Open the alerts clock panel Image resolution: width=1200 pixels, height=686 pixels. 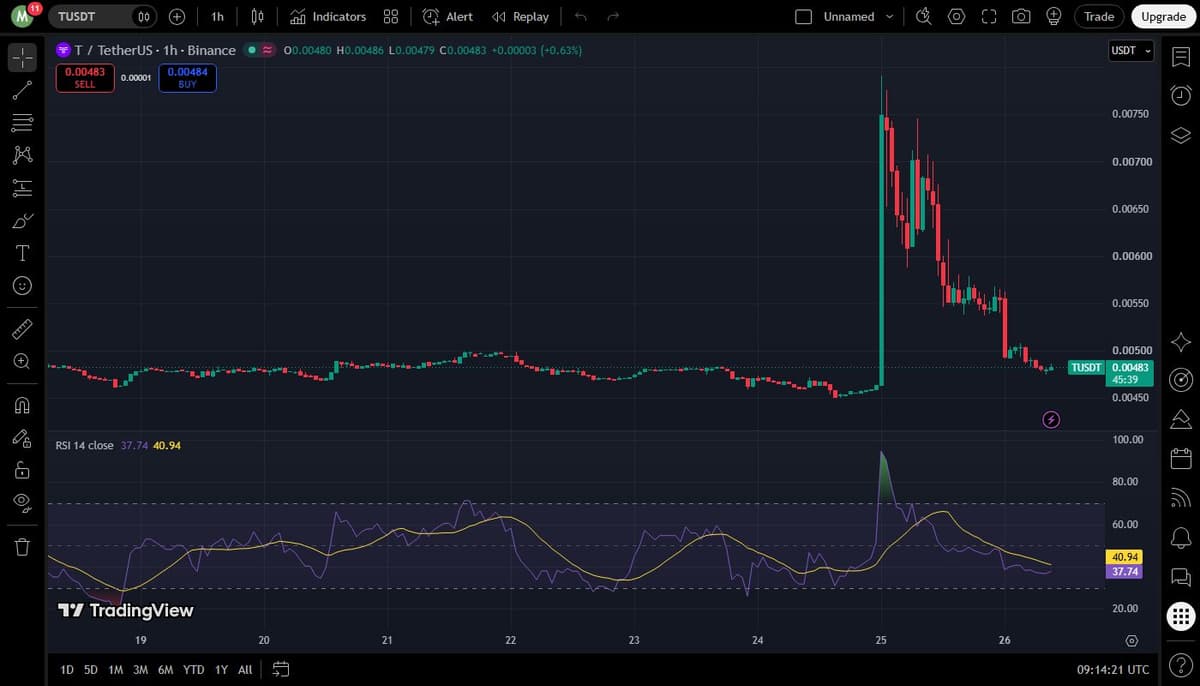tap(1180, 96)
